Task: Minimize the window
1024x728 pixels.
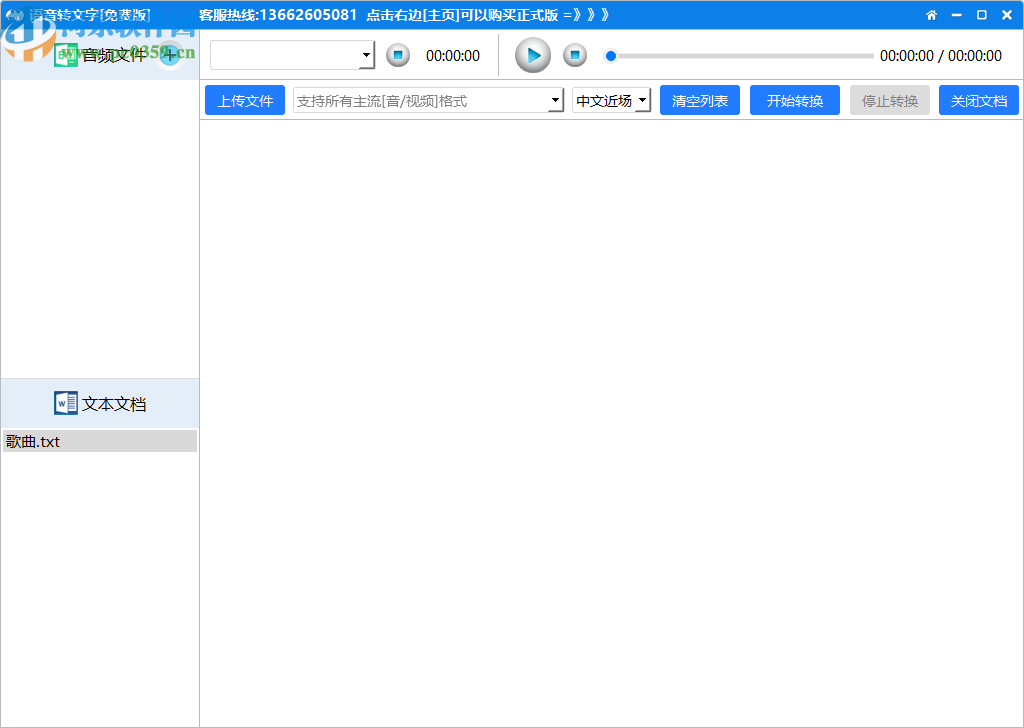Action: click(957, 15)
